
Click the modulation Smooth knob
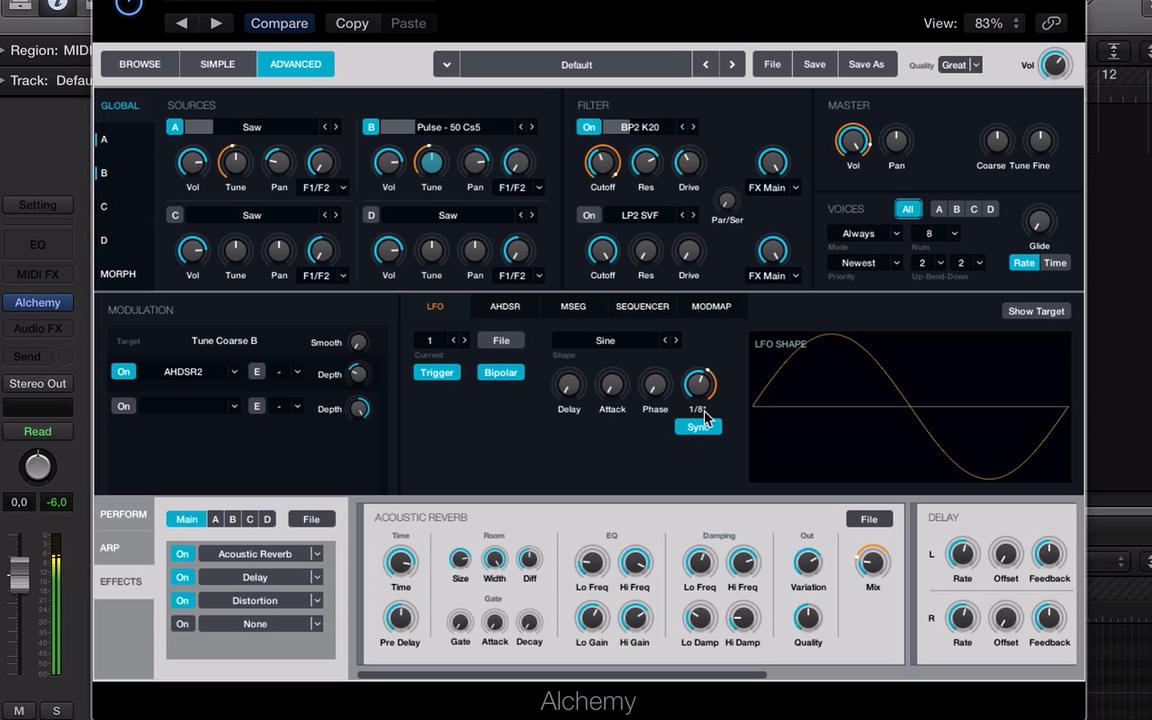(x=358, y=342)
